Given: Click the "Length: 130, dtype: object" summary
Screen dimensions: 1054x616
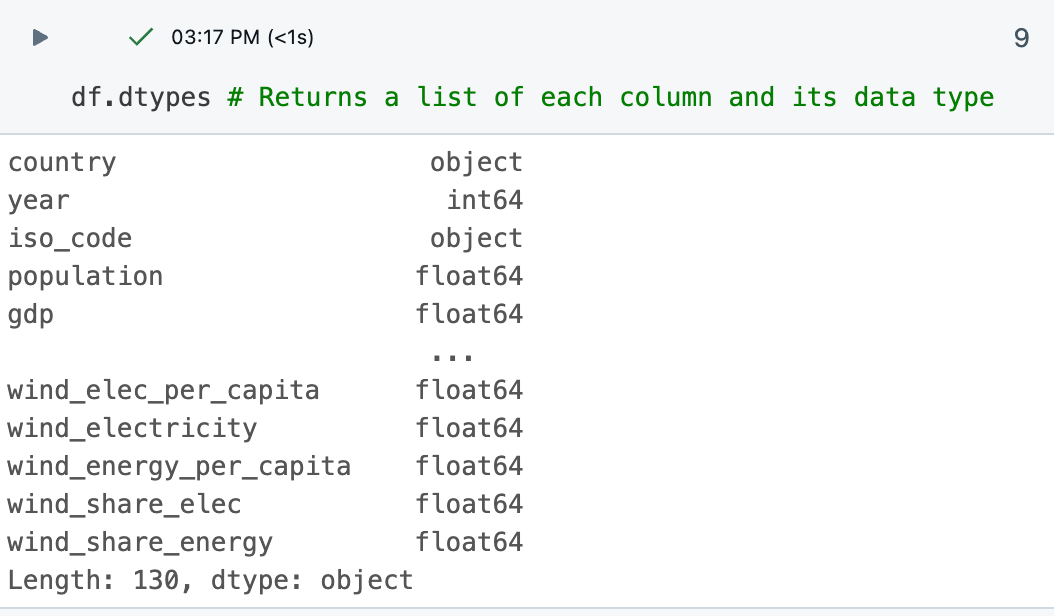Looking at the screenshot, I should pos(210,580).
